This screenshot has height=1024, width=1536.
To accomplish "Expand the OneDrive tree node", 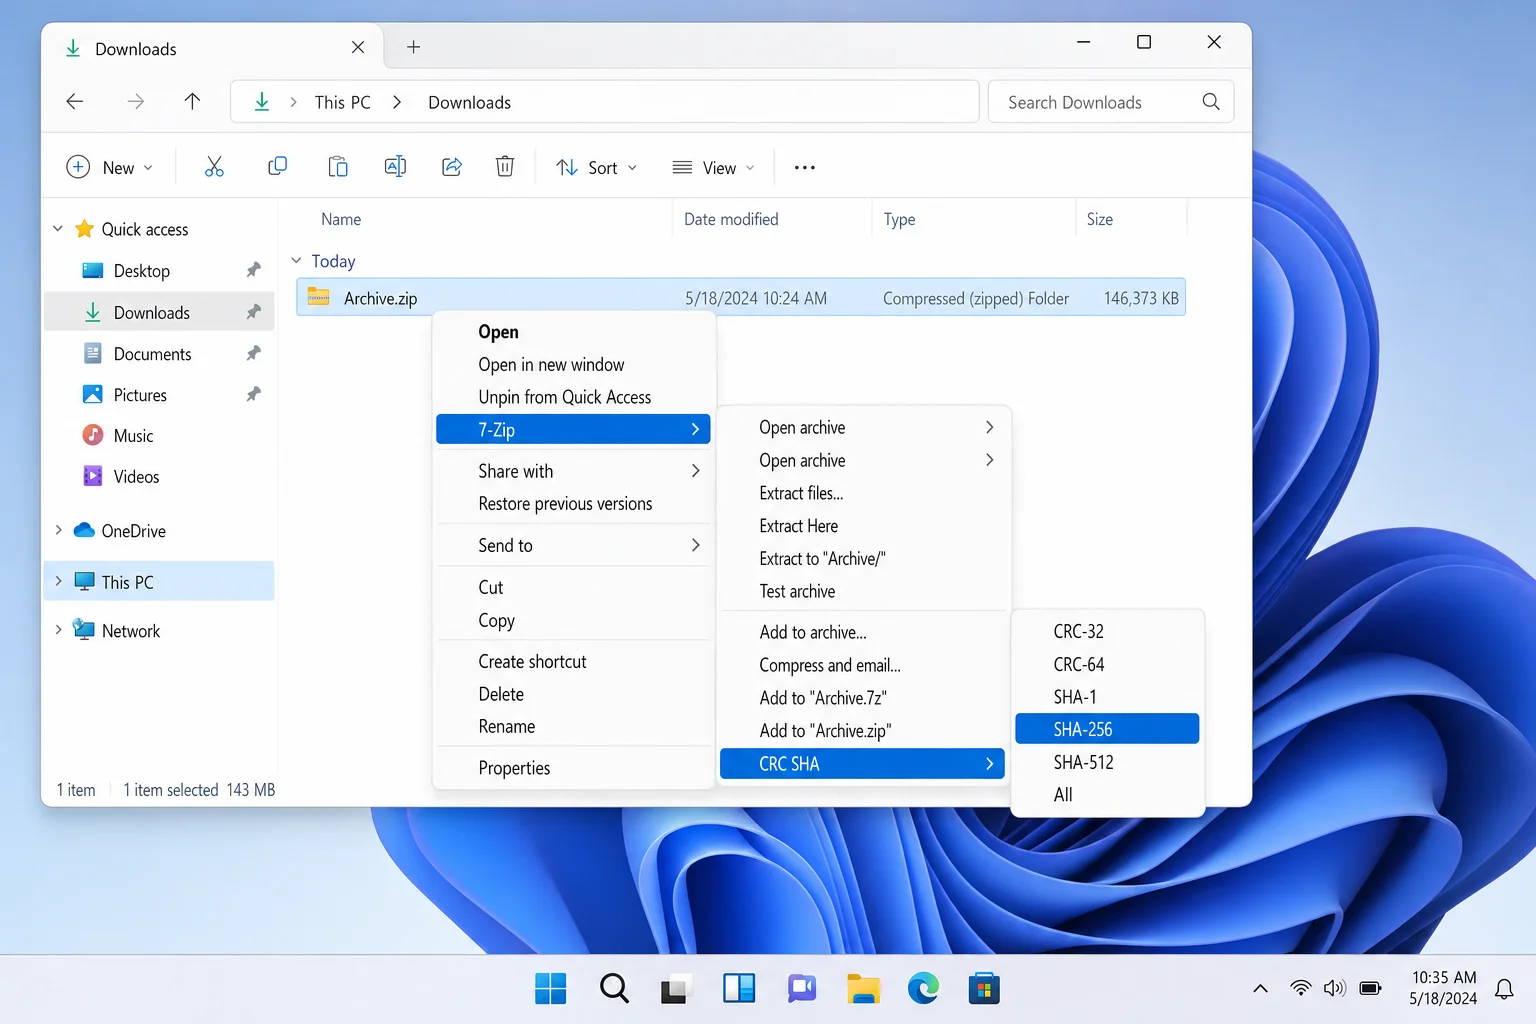I will (x=58, y=530).
